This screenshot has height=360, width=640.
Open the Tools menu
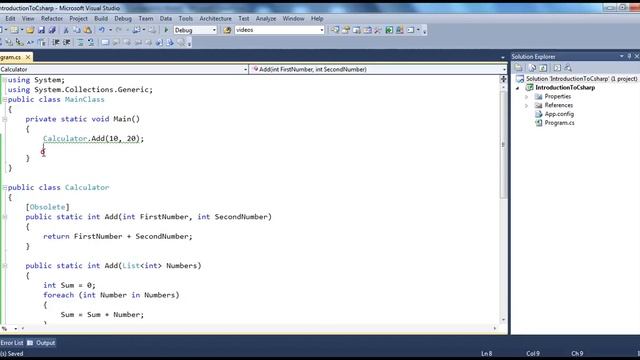(185, 18)
